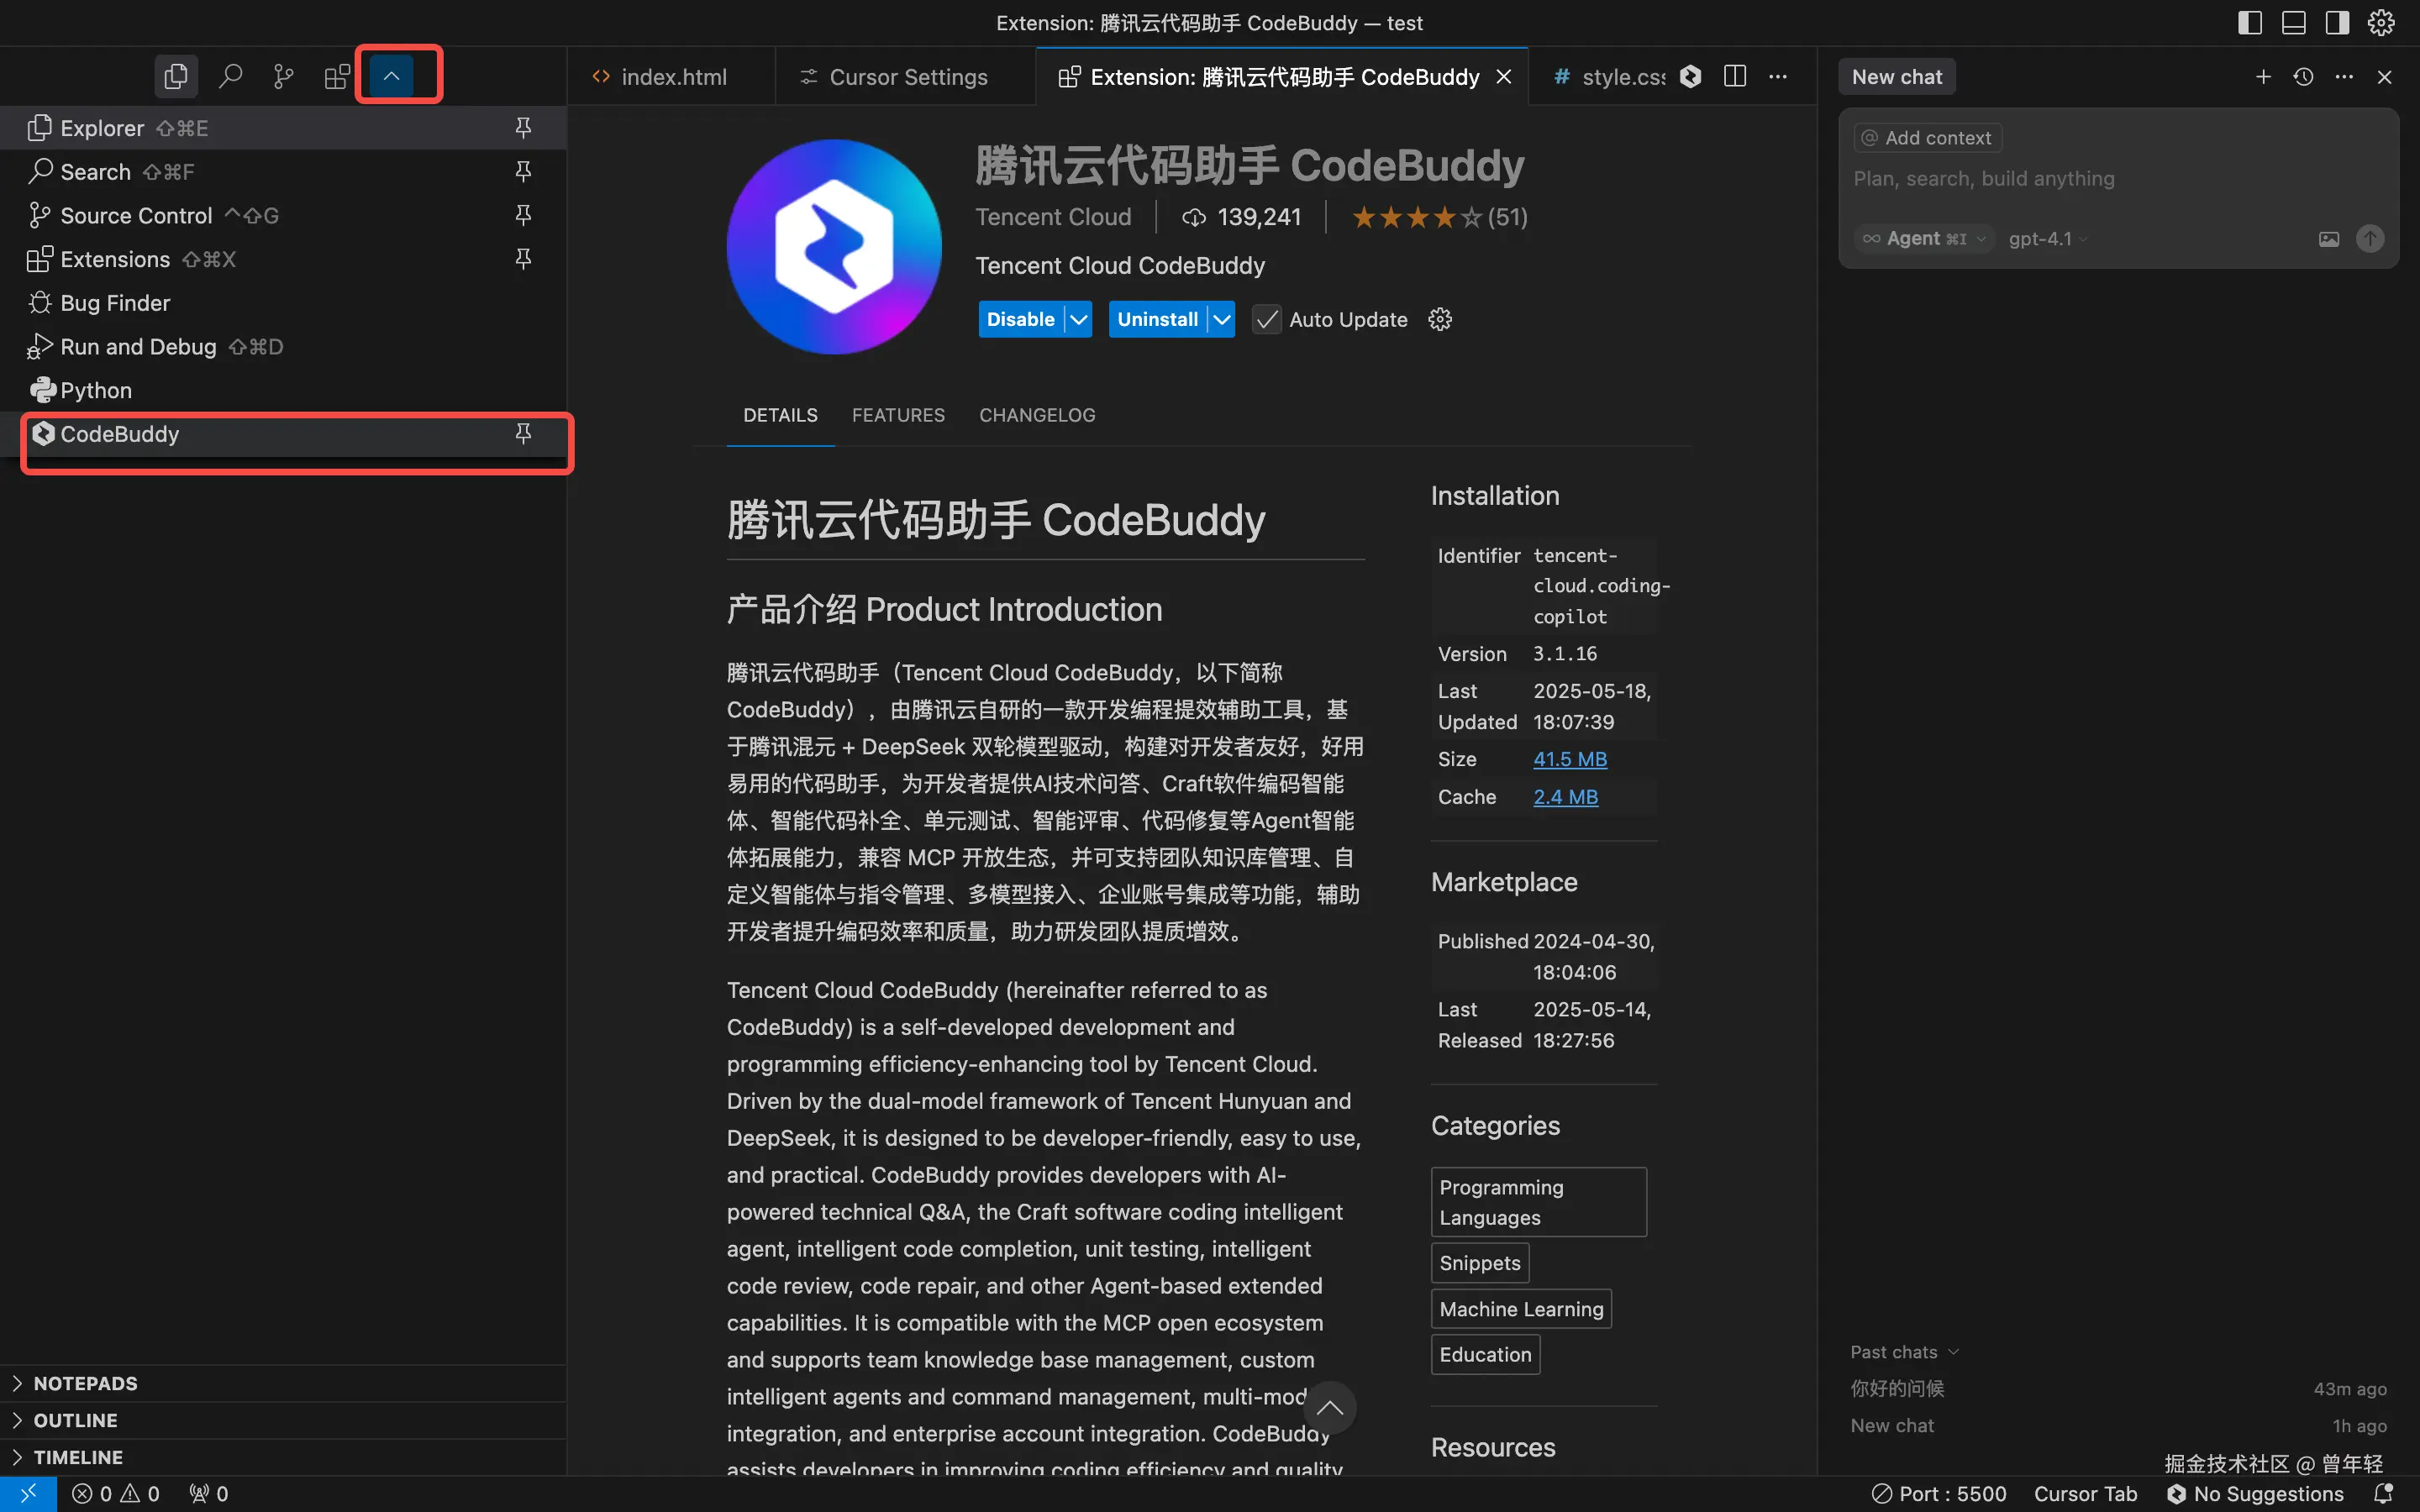Switch to the index.html editor tab
2420x1512 pixels.
(x=673, y=77)
